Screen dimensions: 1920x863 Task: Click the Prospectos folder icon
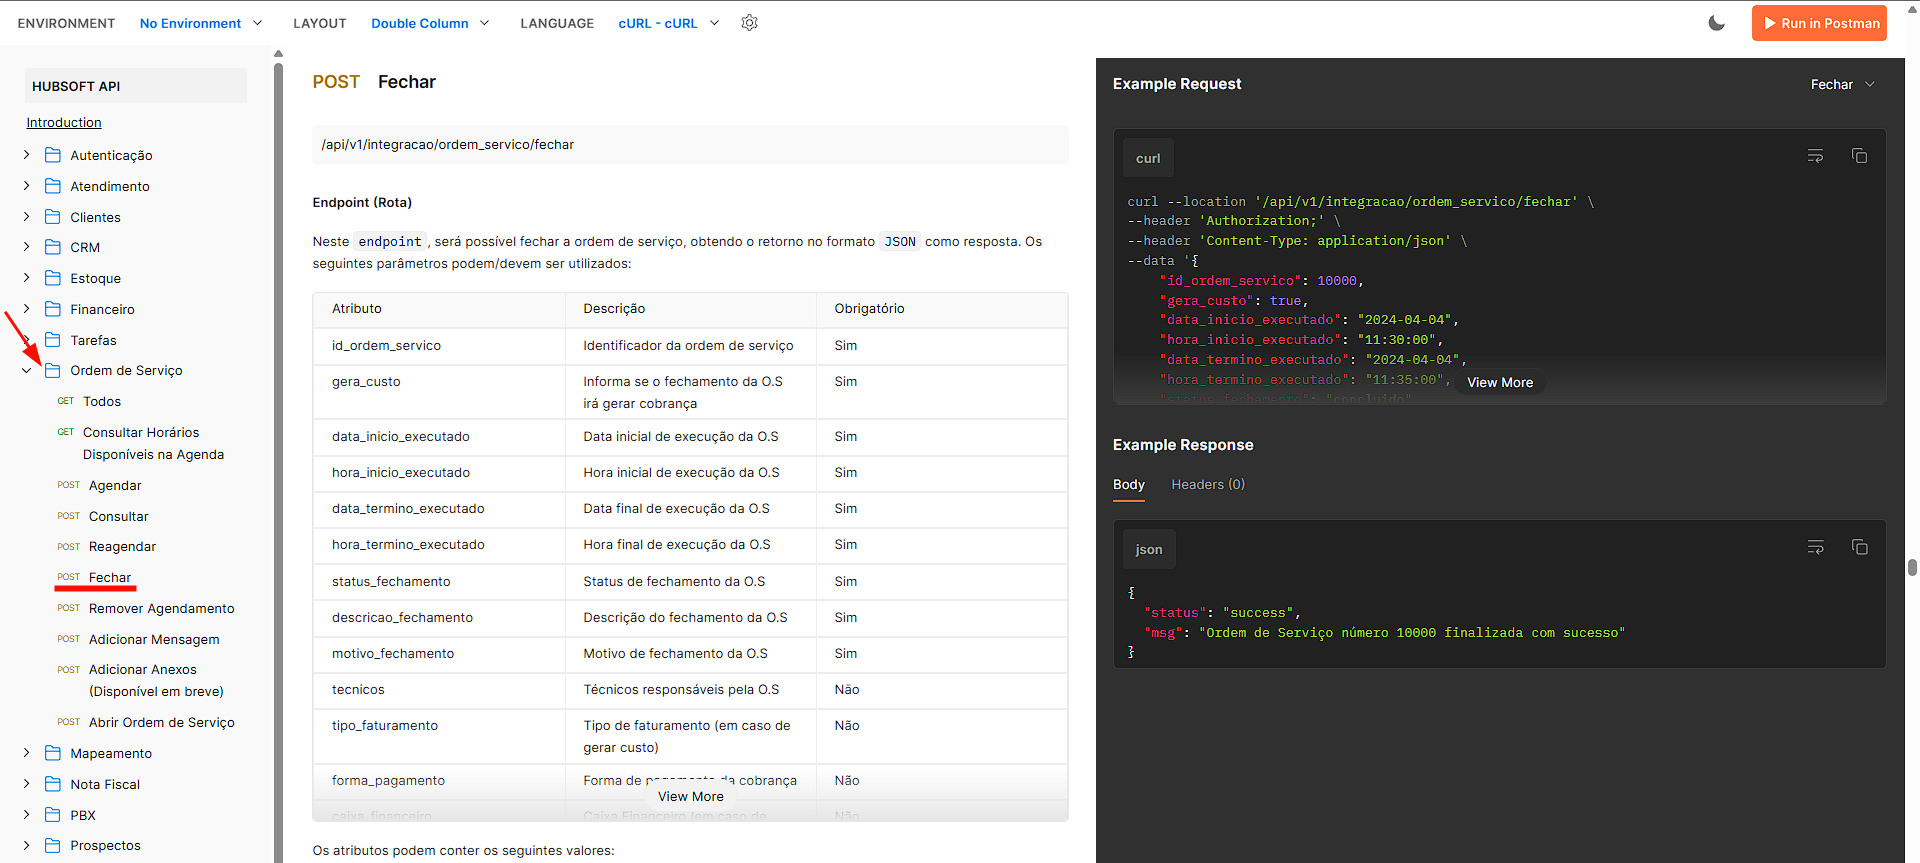(x=53, y=845)
